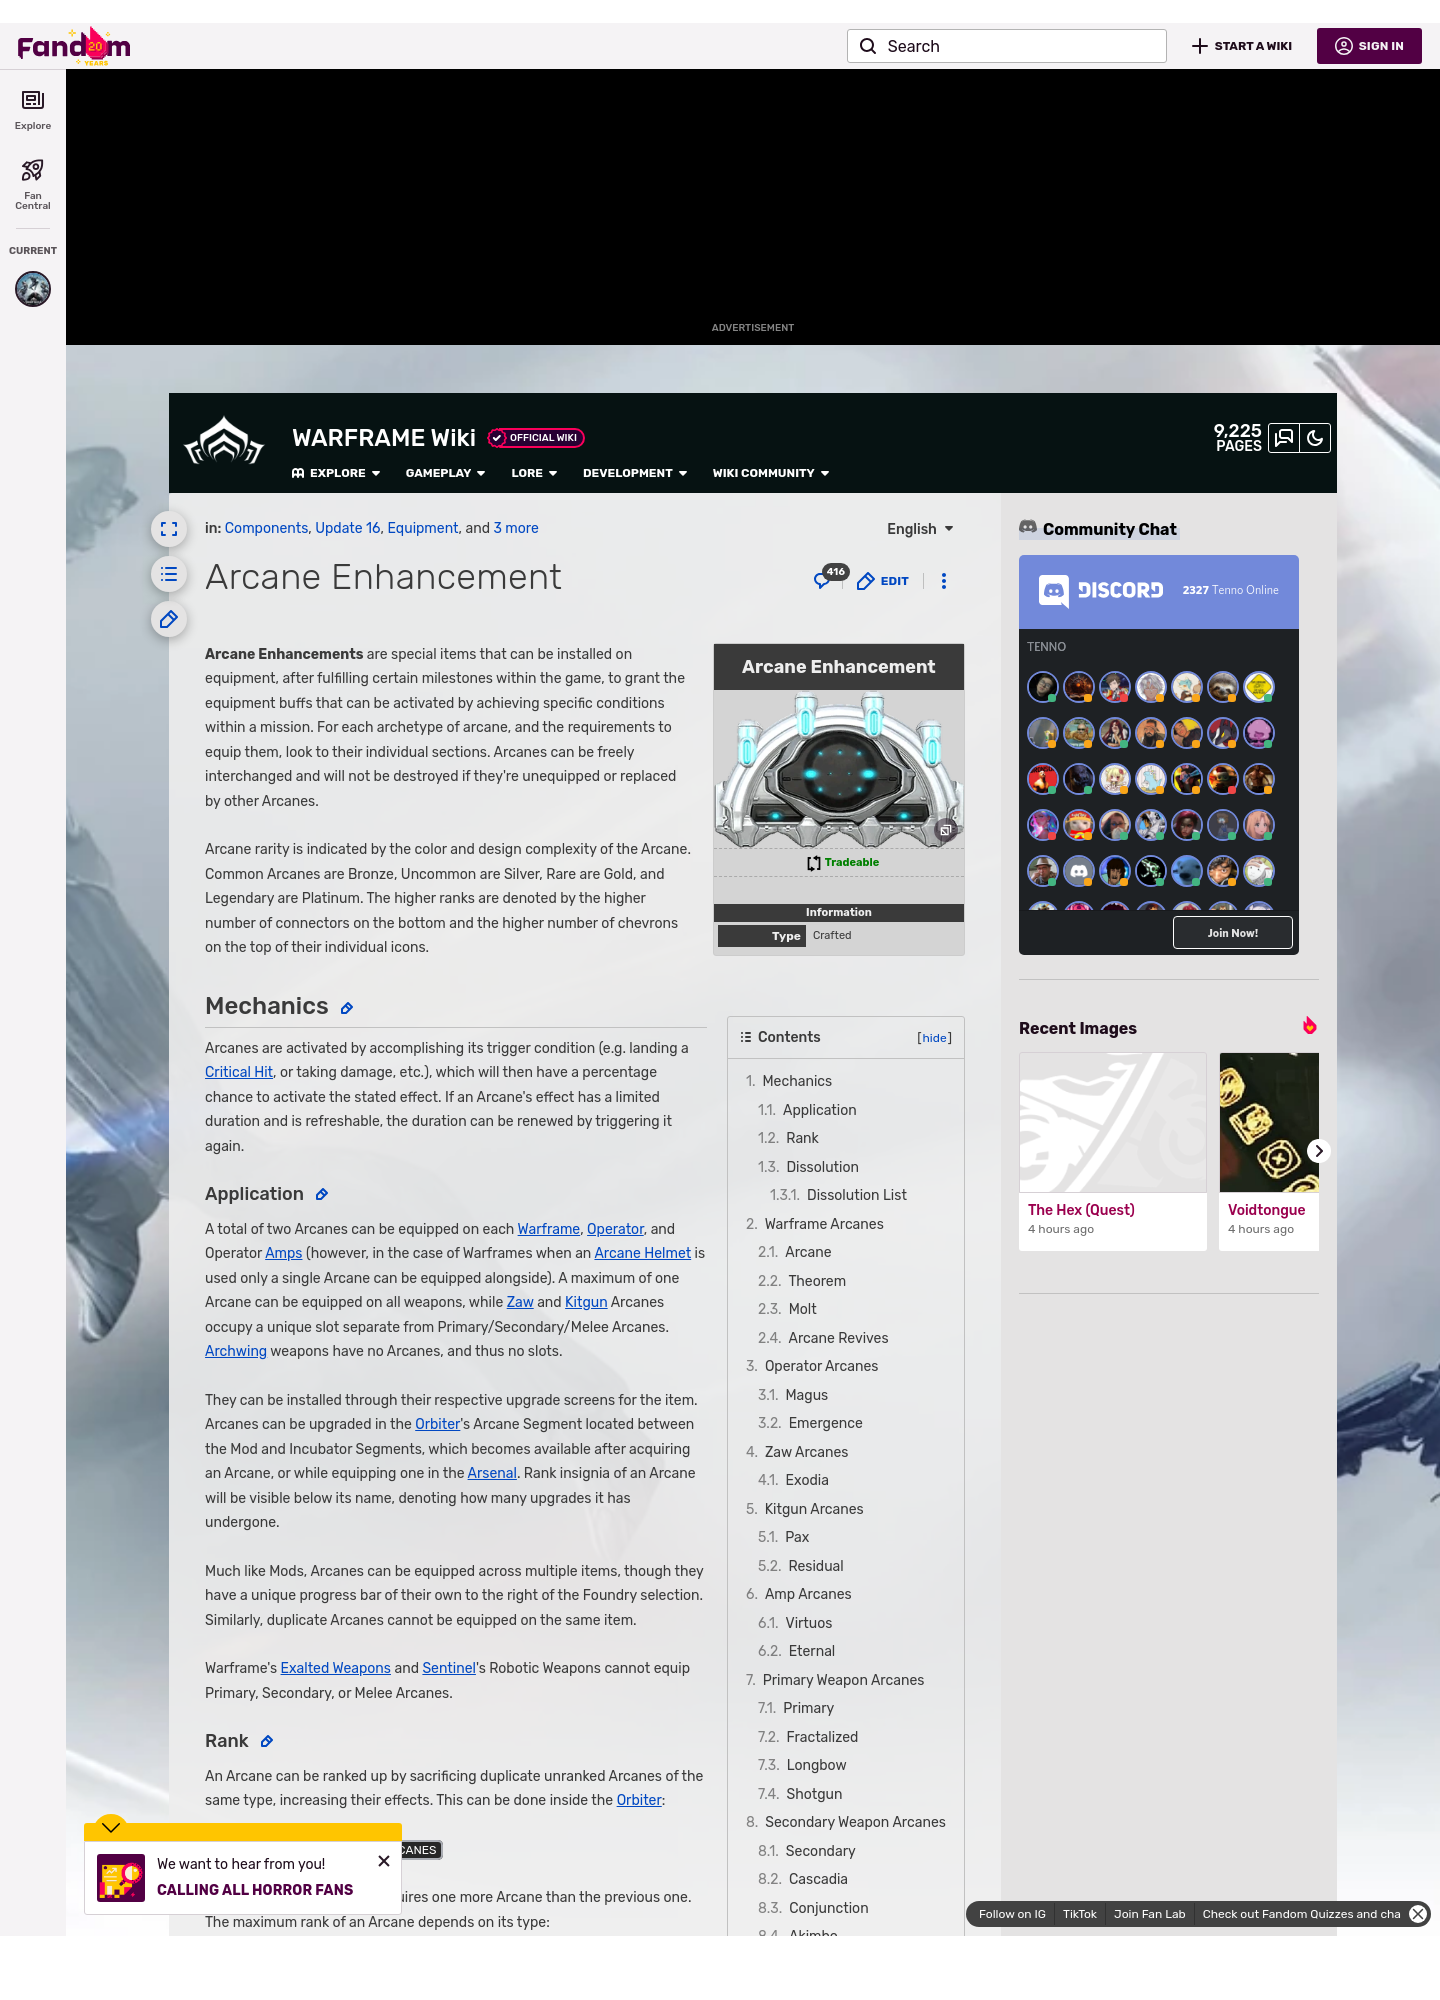Follow the Zaw link
Screen dimensions: 1440x2000
(x=520, y=1302)
